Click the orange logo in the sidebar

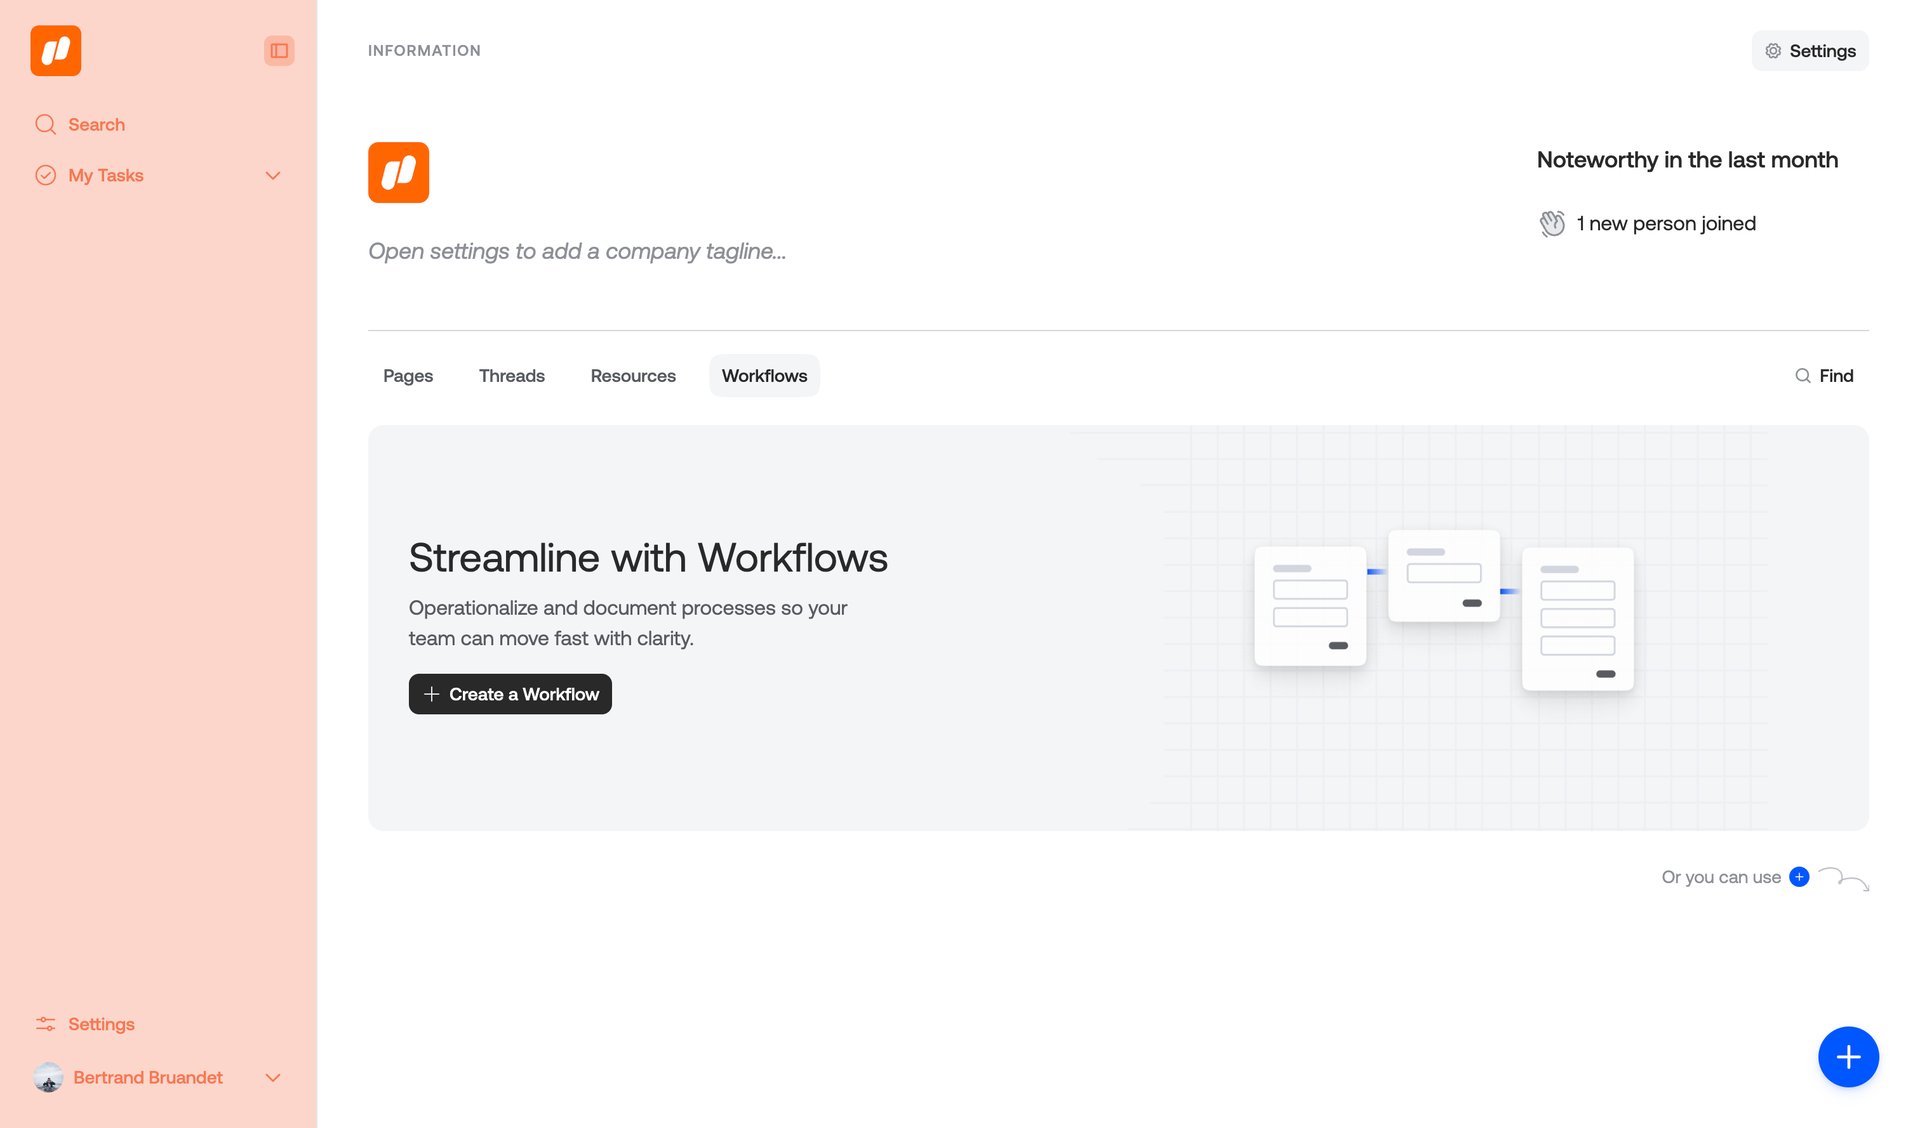(x=56, y=51)
